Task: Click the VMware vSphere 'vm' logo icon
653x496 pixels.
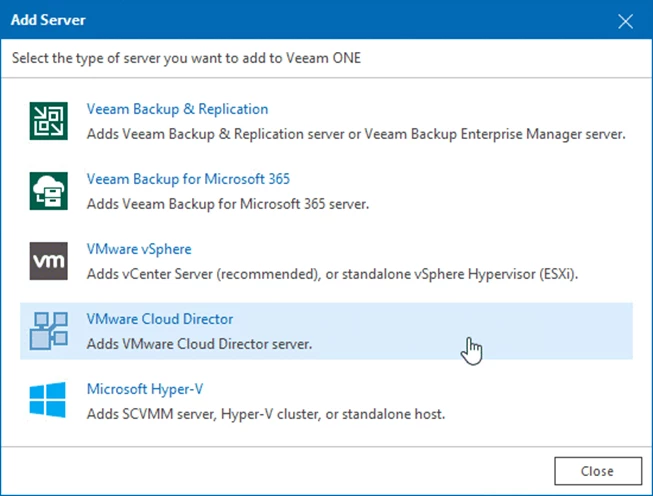Action: 48,260
